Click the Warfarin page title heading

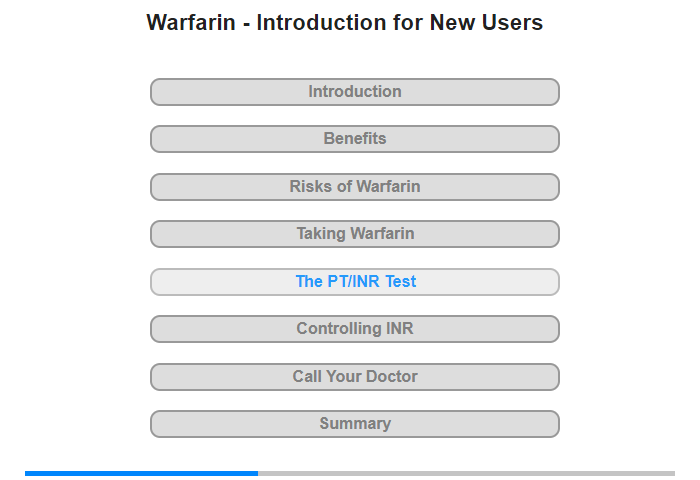[345, 22]
